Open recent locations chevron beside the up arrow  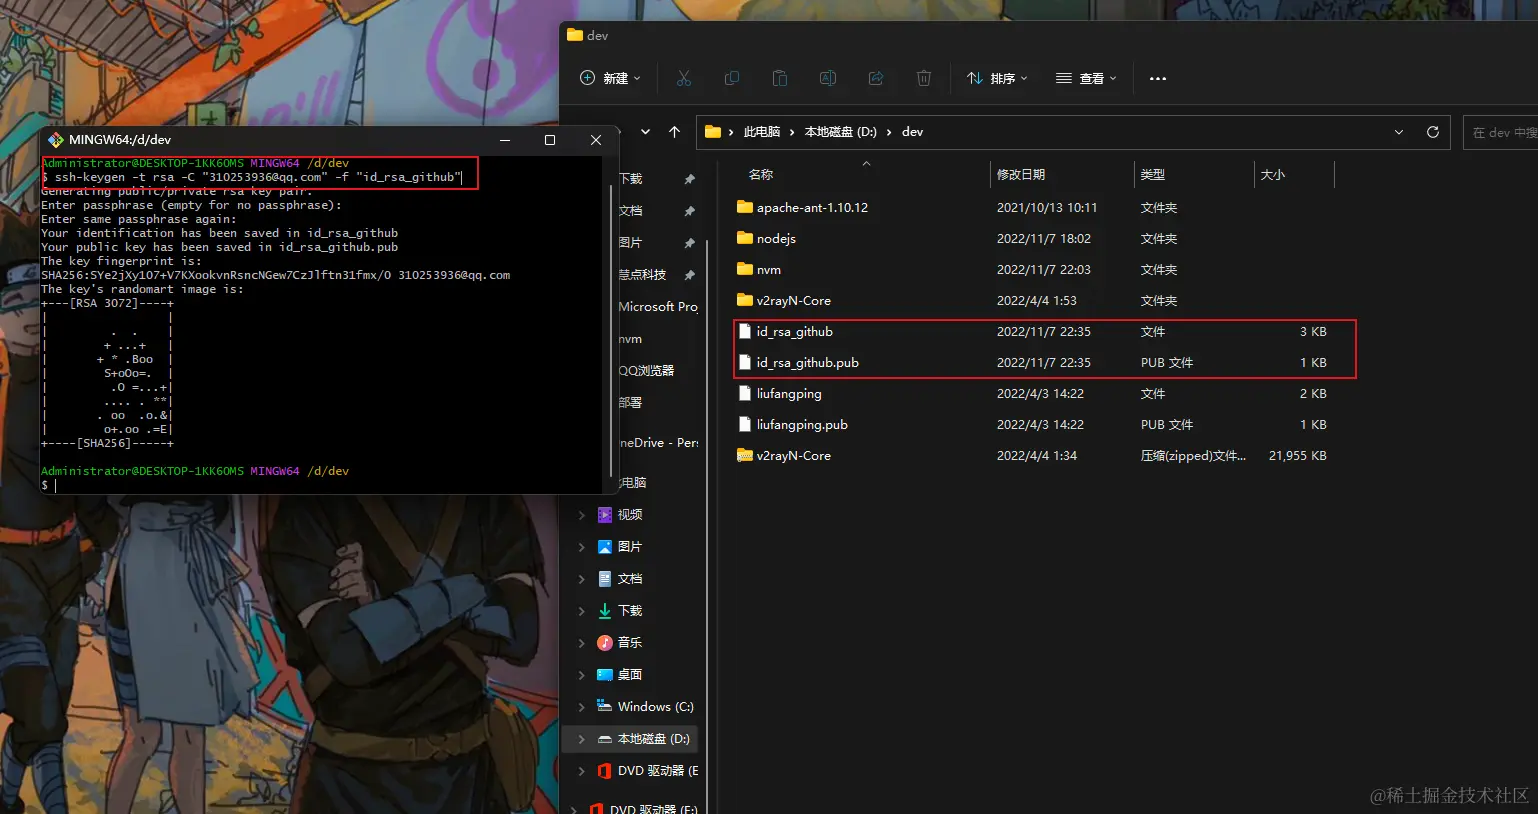point(646,132)
